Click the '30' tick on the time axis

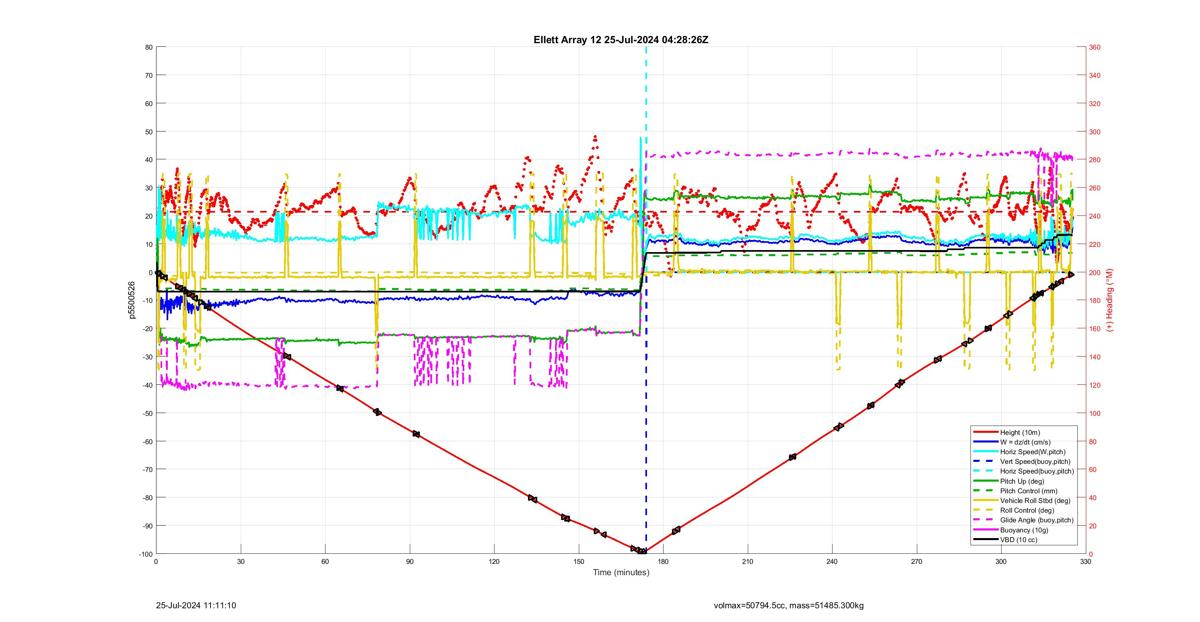tap(240, 562)
